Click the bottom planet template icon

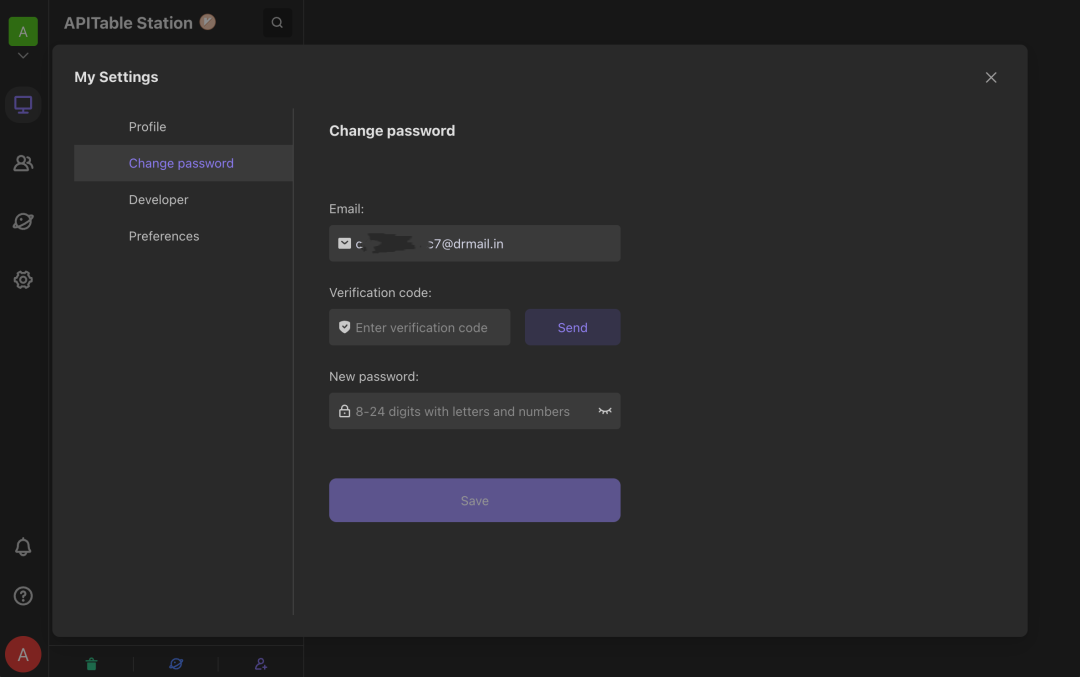click(x=176, y=664)
